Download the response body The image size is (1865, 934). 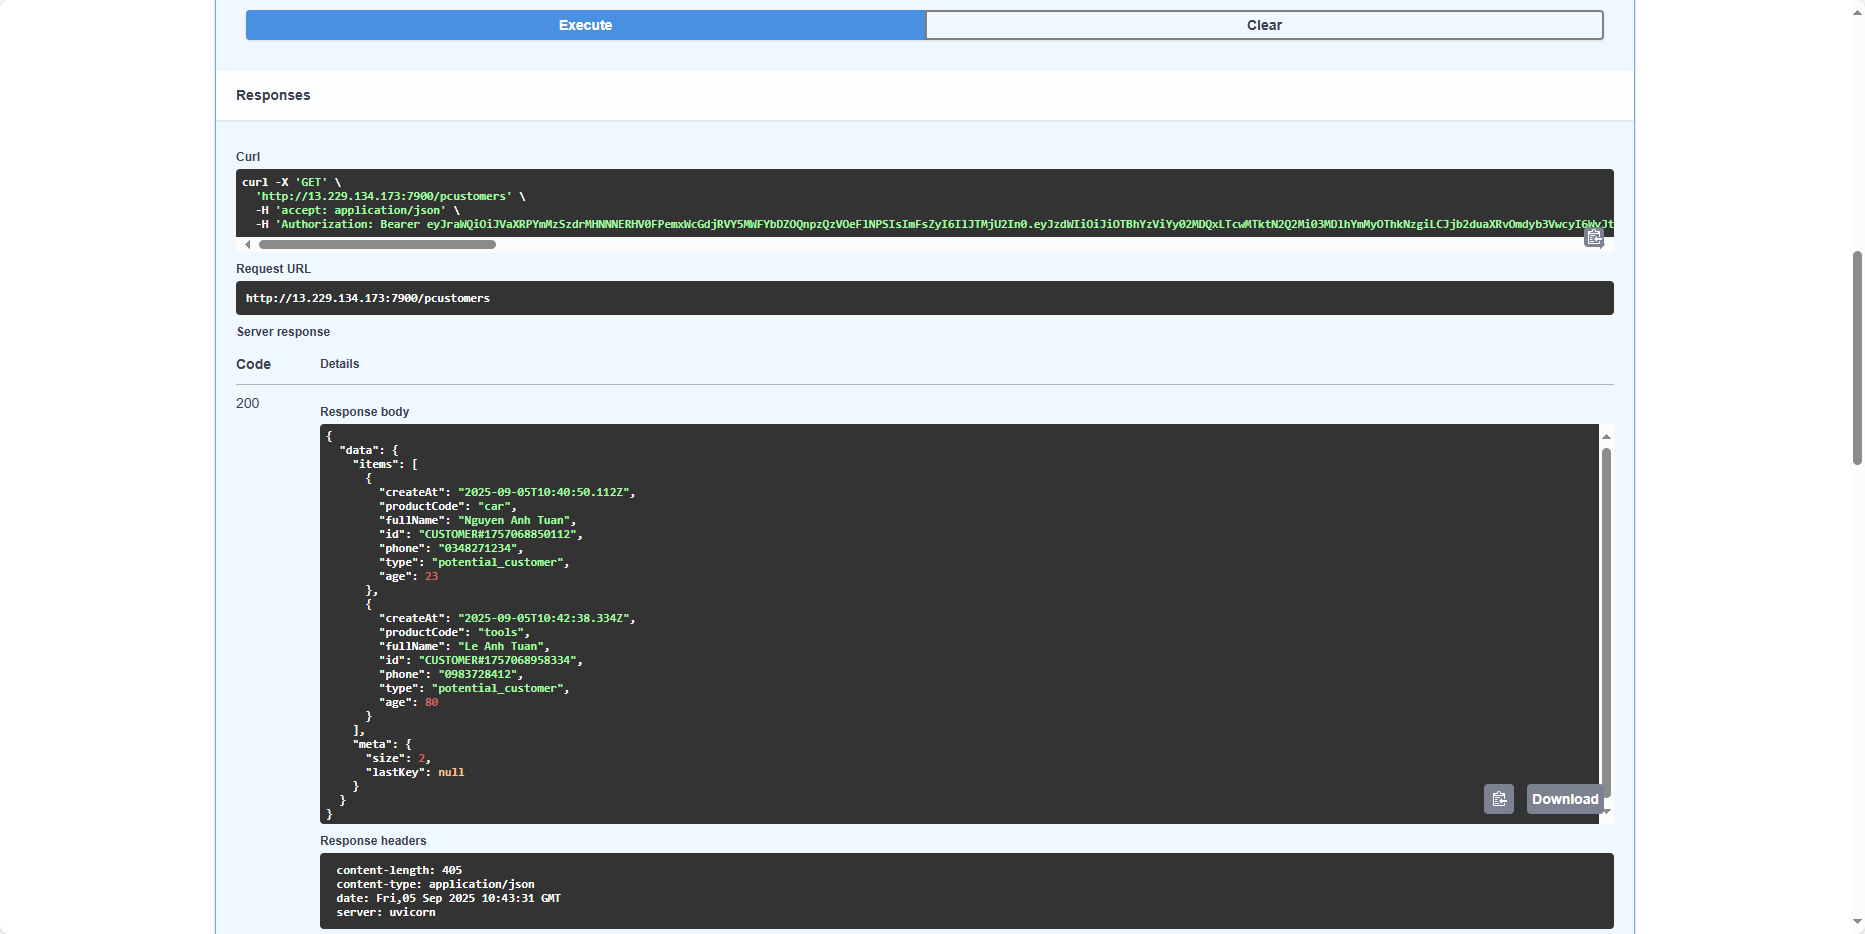pyautogui.click(x=1564, y=799)
